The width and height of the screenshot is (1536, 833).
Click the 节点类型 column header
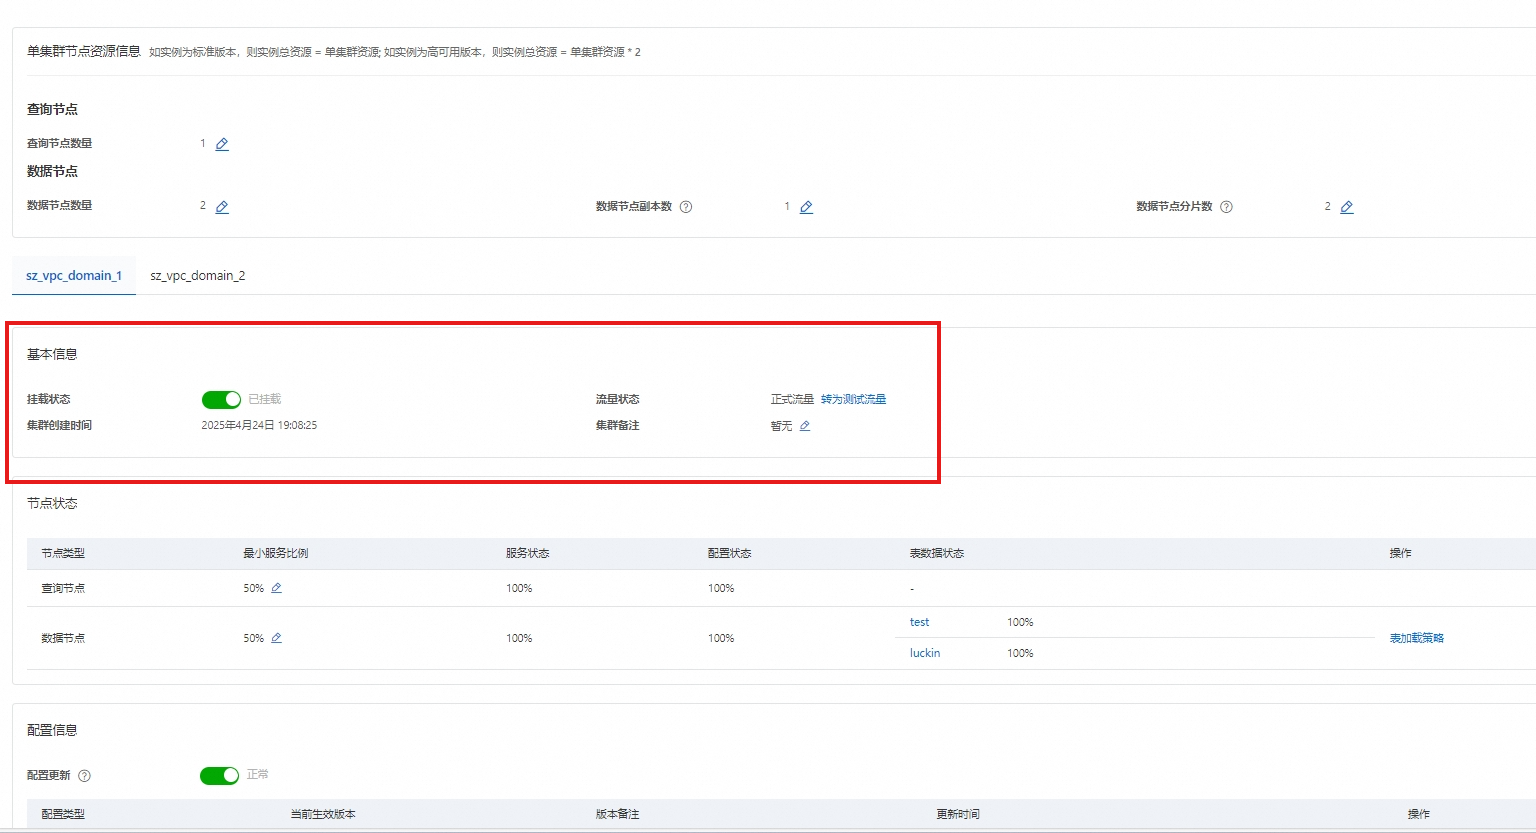coord(63,553)
